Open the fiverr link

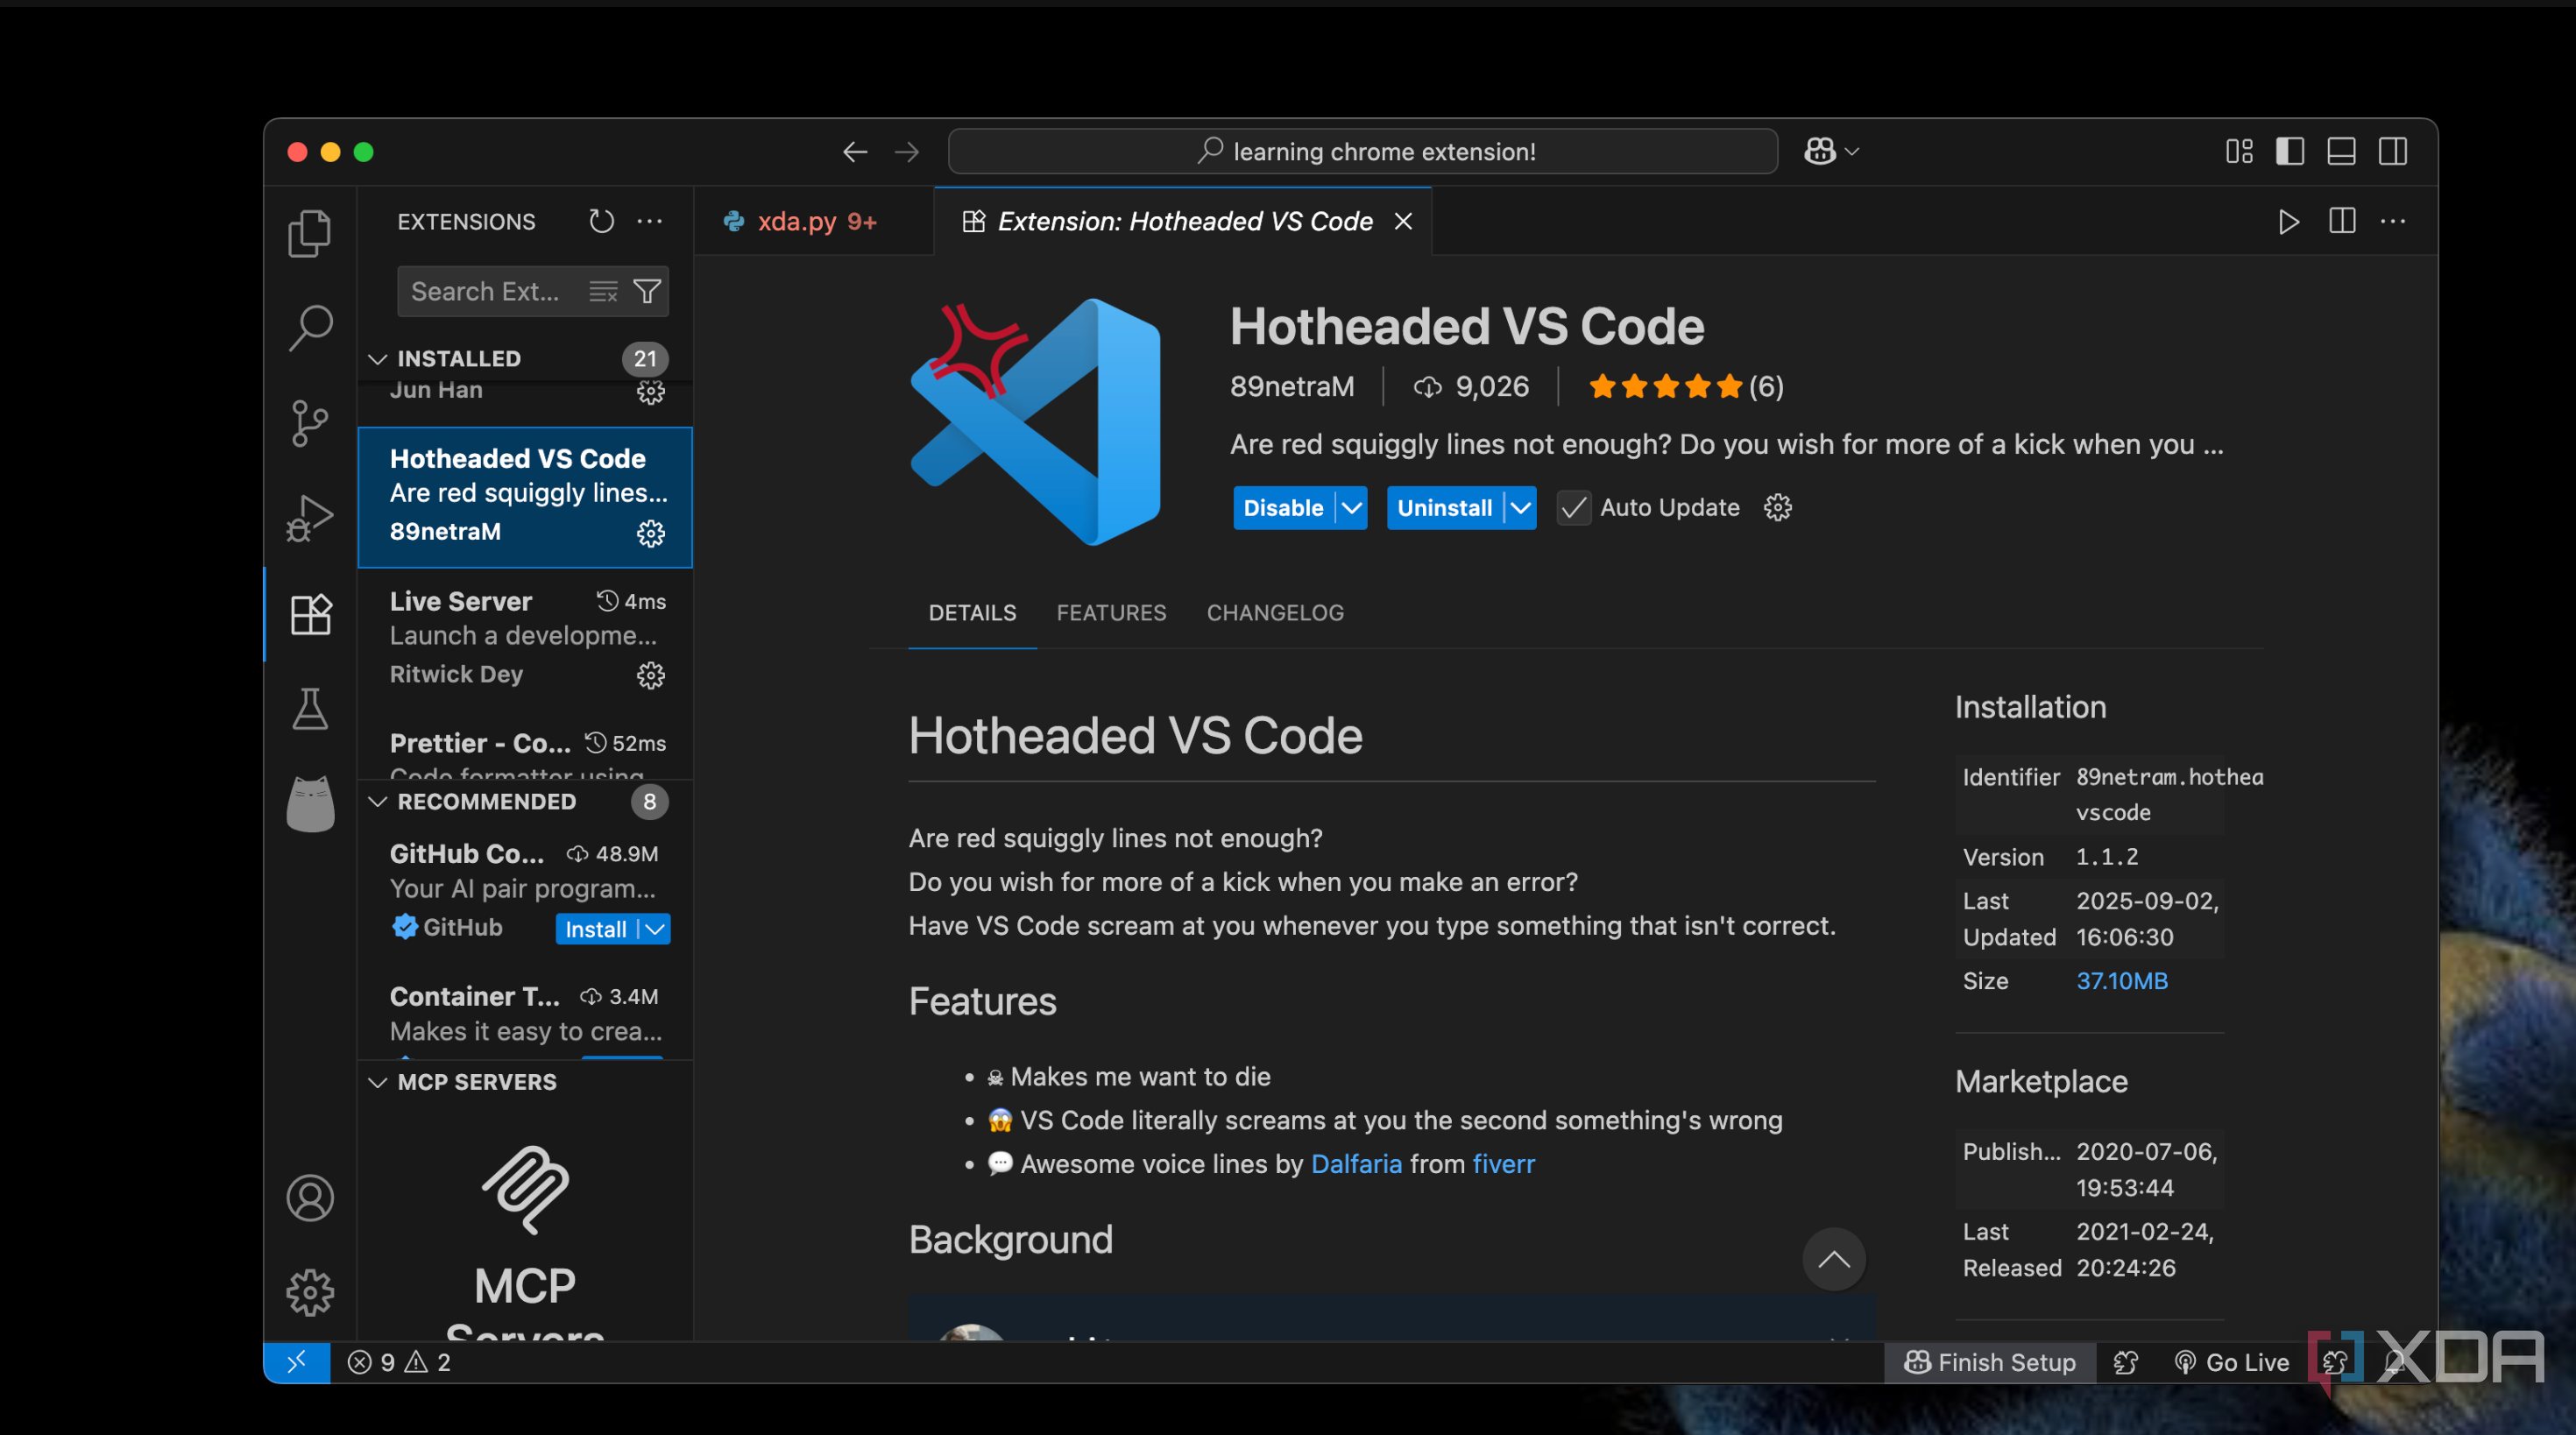(1503, 1164)
